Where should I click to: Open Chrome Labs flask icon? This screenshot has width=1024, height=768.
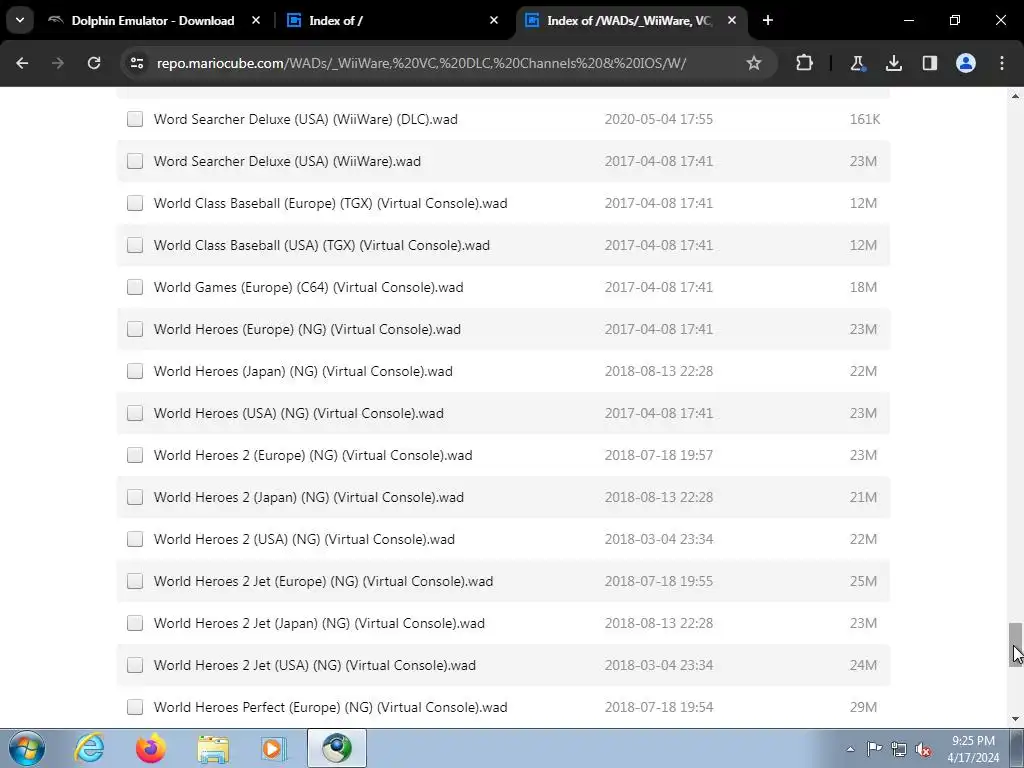pos(857,63)
